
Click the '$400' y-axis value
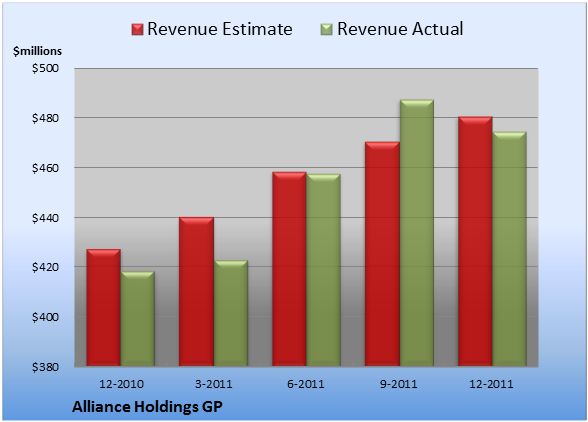[45, 317]
